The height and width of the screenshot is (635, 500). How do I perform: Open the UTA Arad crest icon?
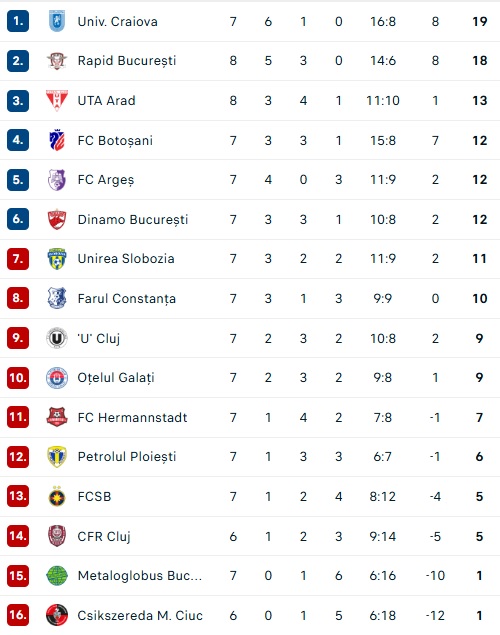point(57,100)
